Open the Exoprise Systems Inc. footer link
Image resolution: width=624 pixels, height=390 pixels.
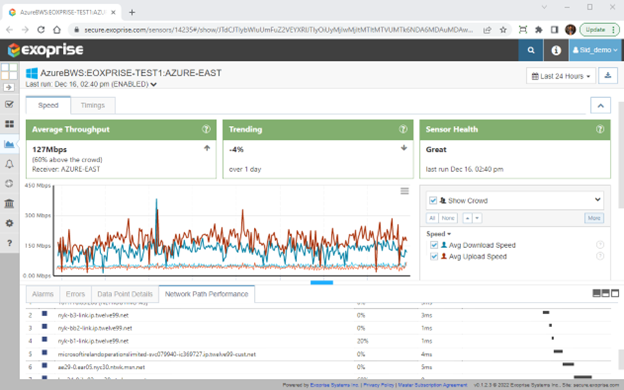coord(334,385)
